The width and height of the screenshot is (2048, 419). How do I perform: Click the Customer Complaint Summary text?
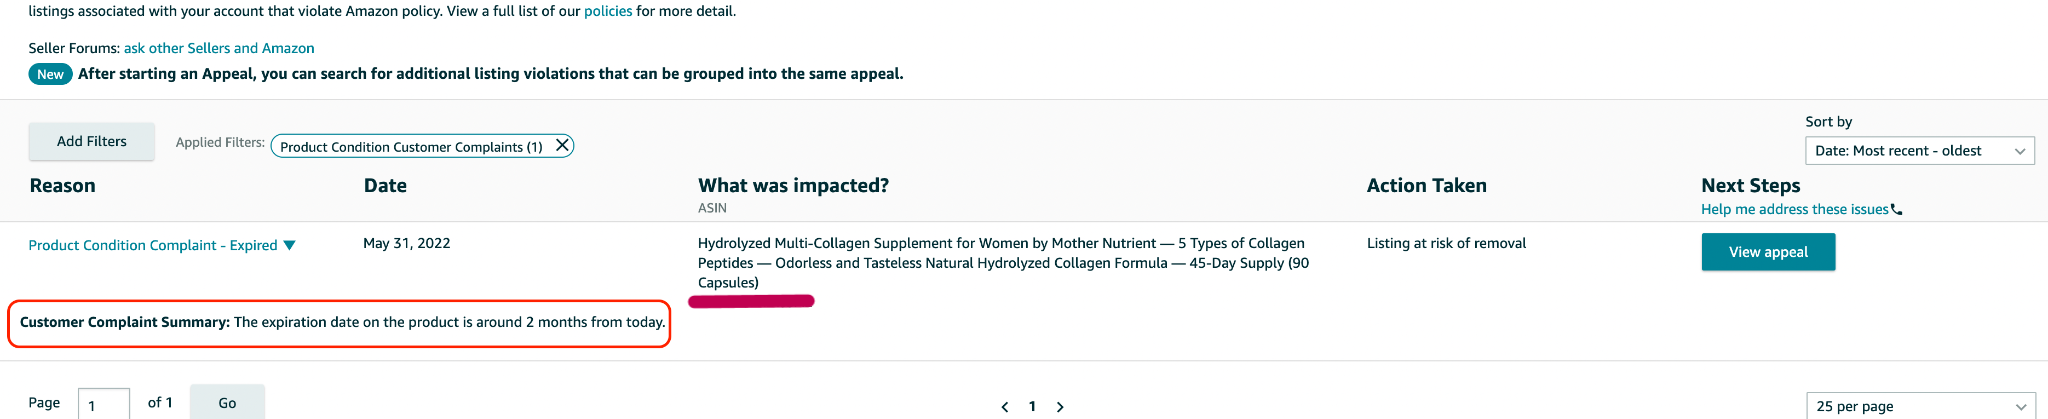[x=342, y=322]
